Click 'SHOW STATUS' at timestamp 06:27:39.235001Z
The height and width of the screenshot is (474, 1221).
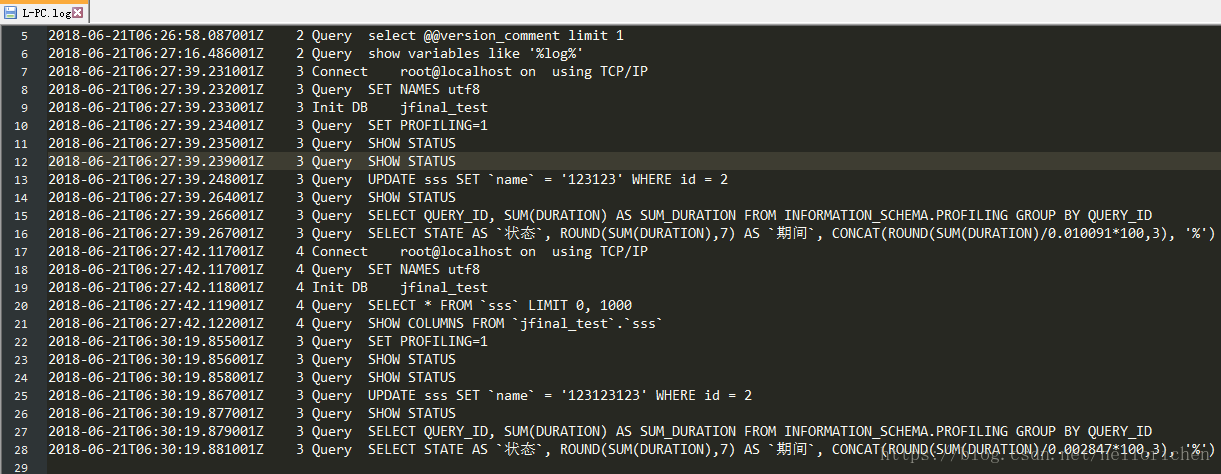412,143
